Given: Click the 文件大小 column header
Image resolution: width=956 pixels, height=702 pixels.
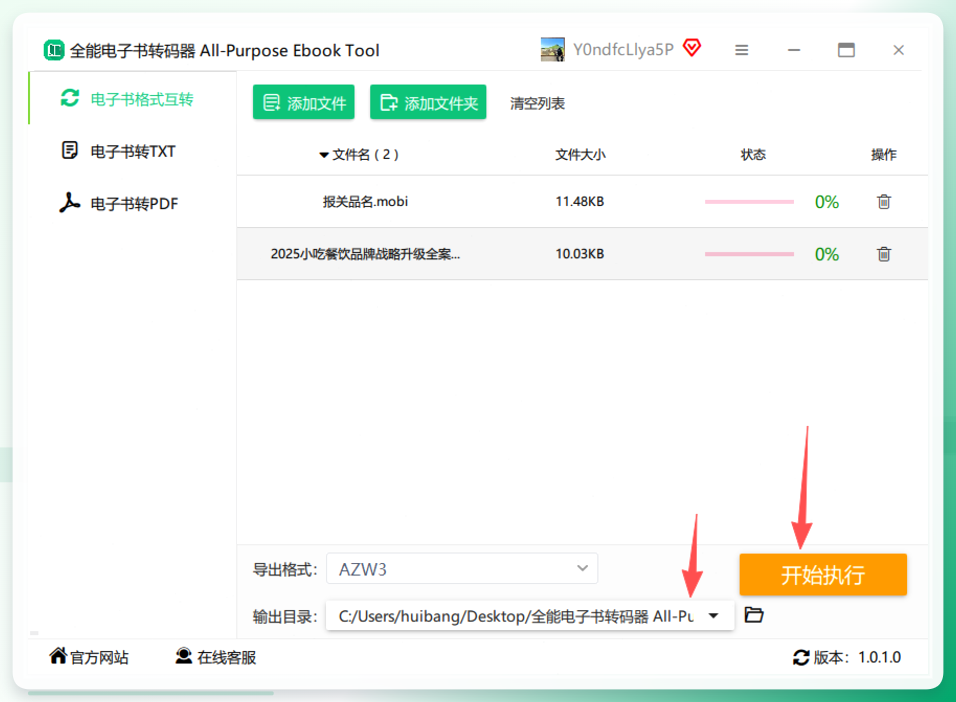Looking at the screenshot, I should point(580,155).
